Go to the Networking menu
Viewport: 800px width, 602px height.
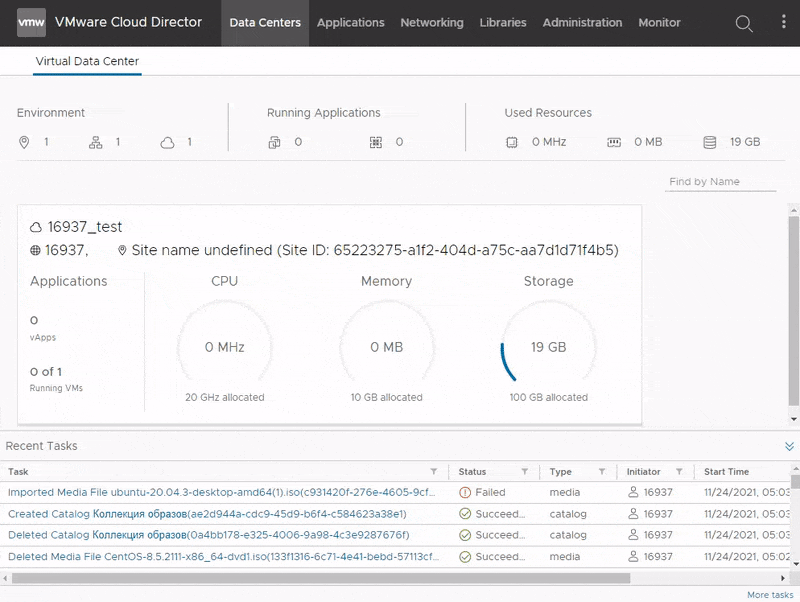[432, 23]
